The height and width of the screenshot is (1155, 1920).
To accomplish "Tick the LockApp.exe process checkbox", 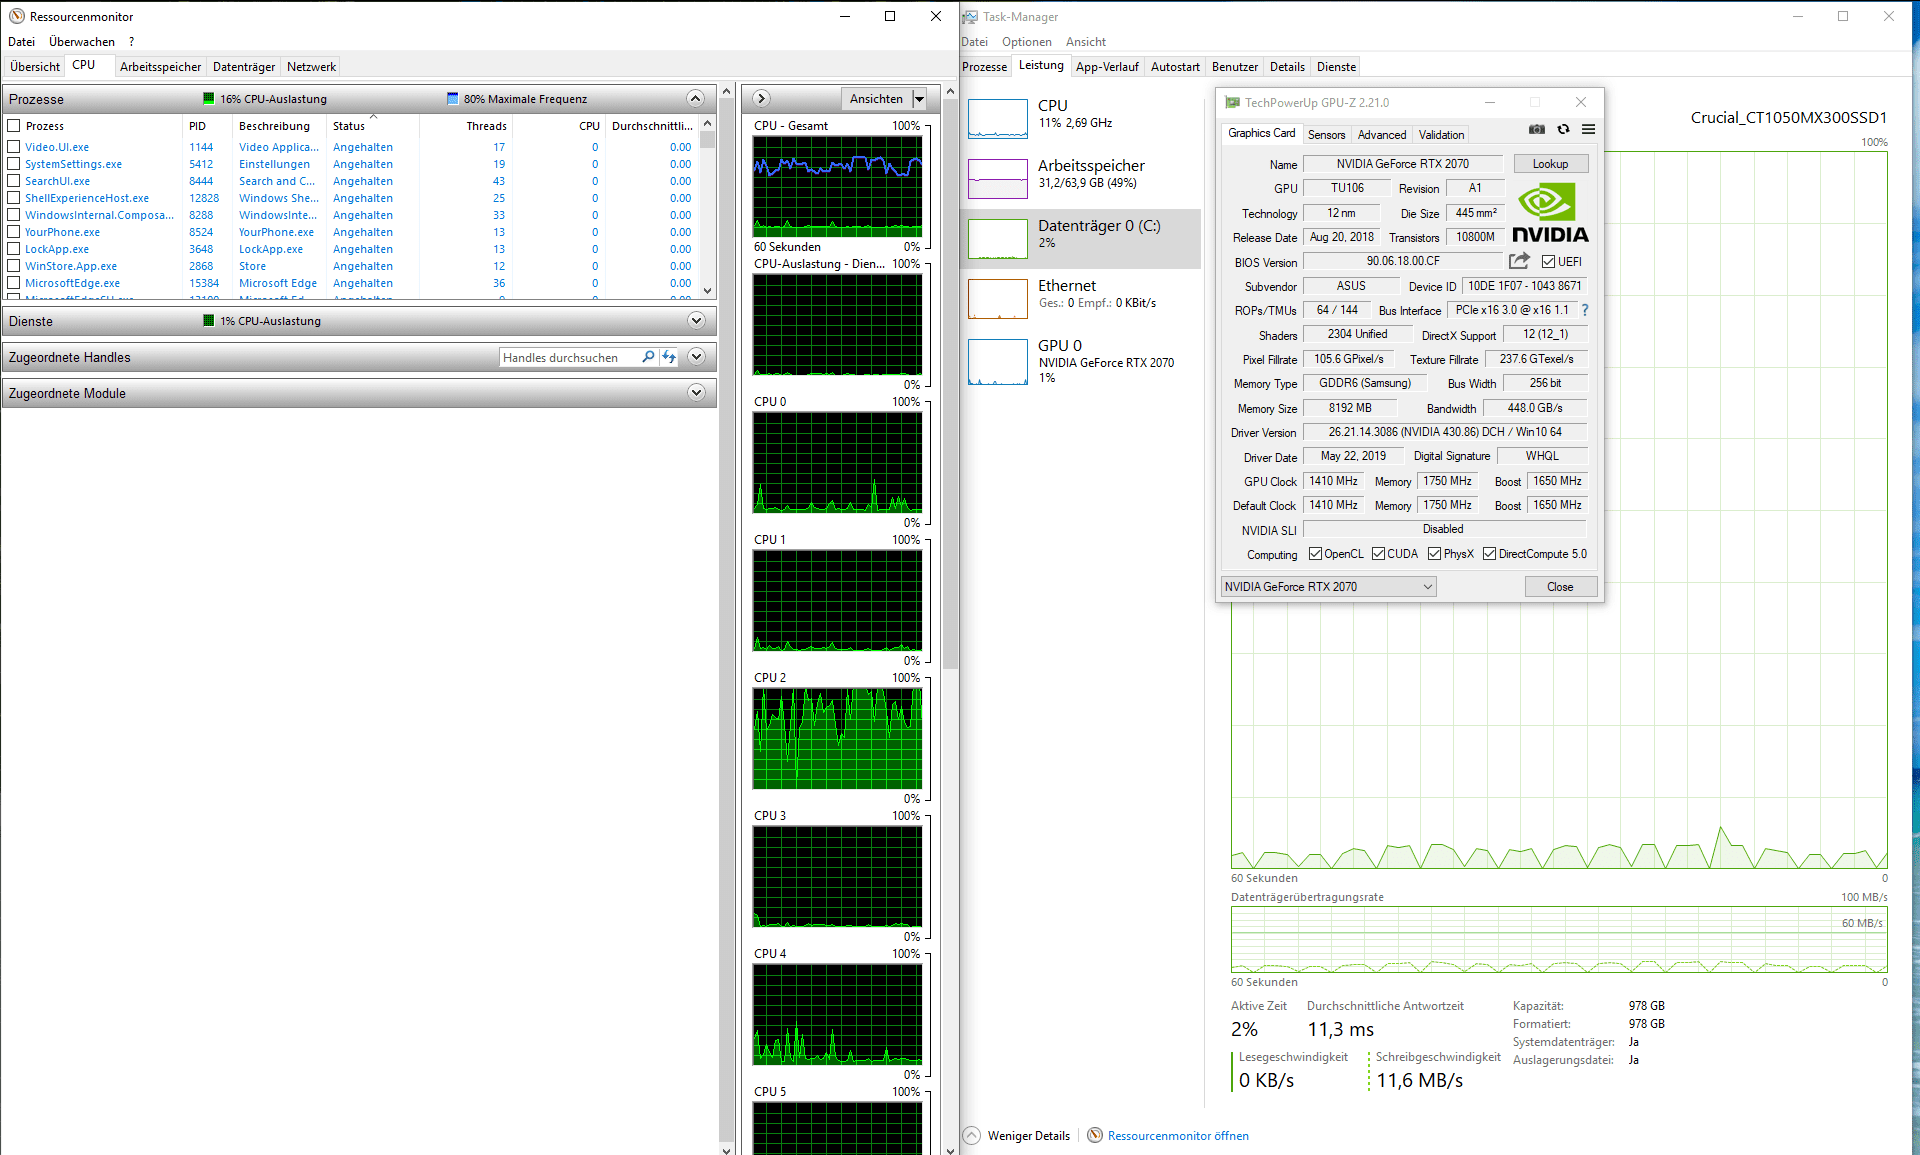I will (14, 249).
